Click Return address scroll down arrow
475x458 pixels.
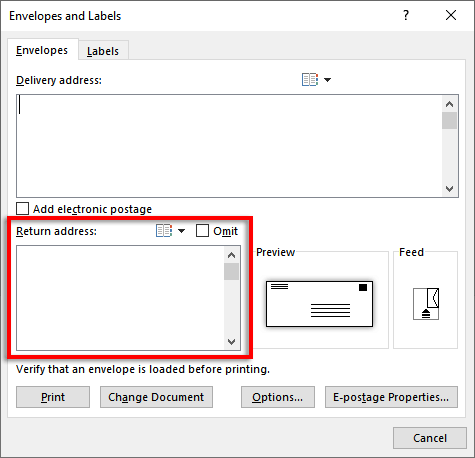pos(231,342)
